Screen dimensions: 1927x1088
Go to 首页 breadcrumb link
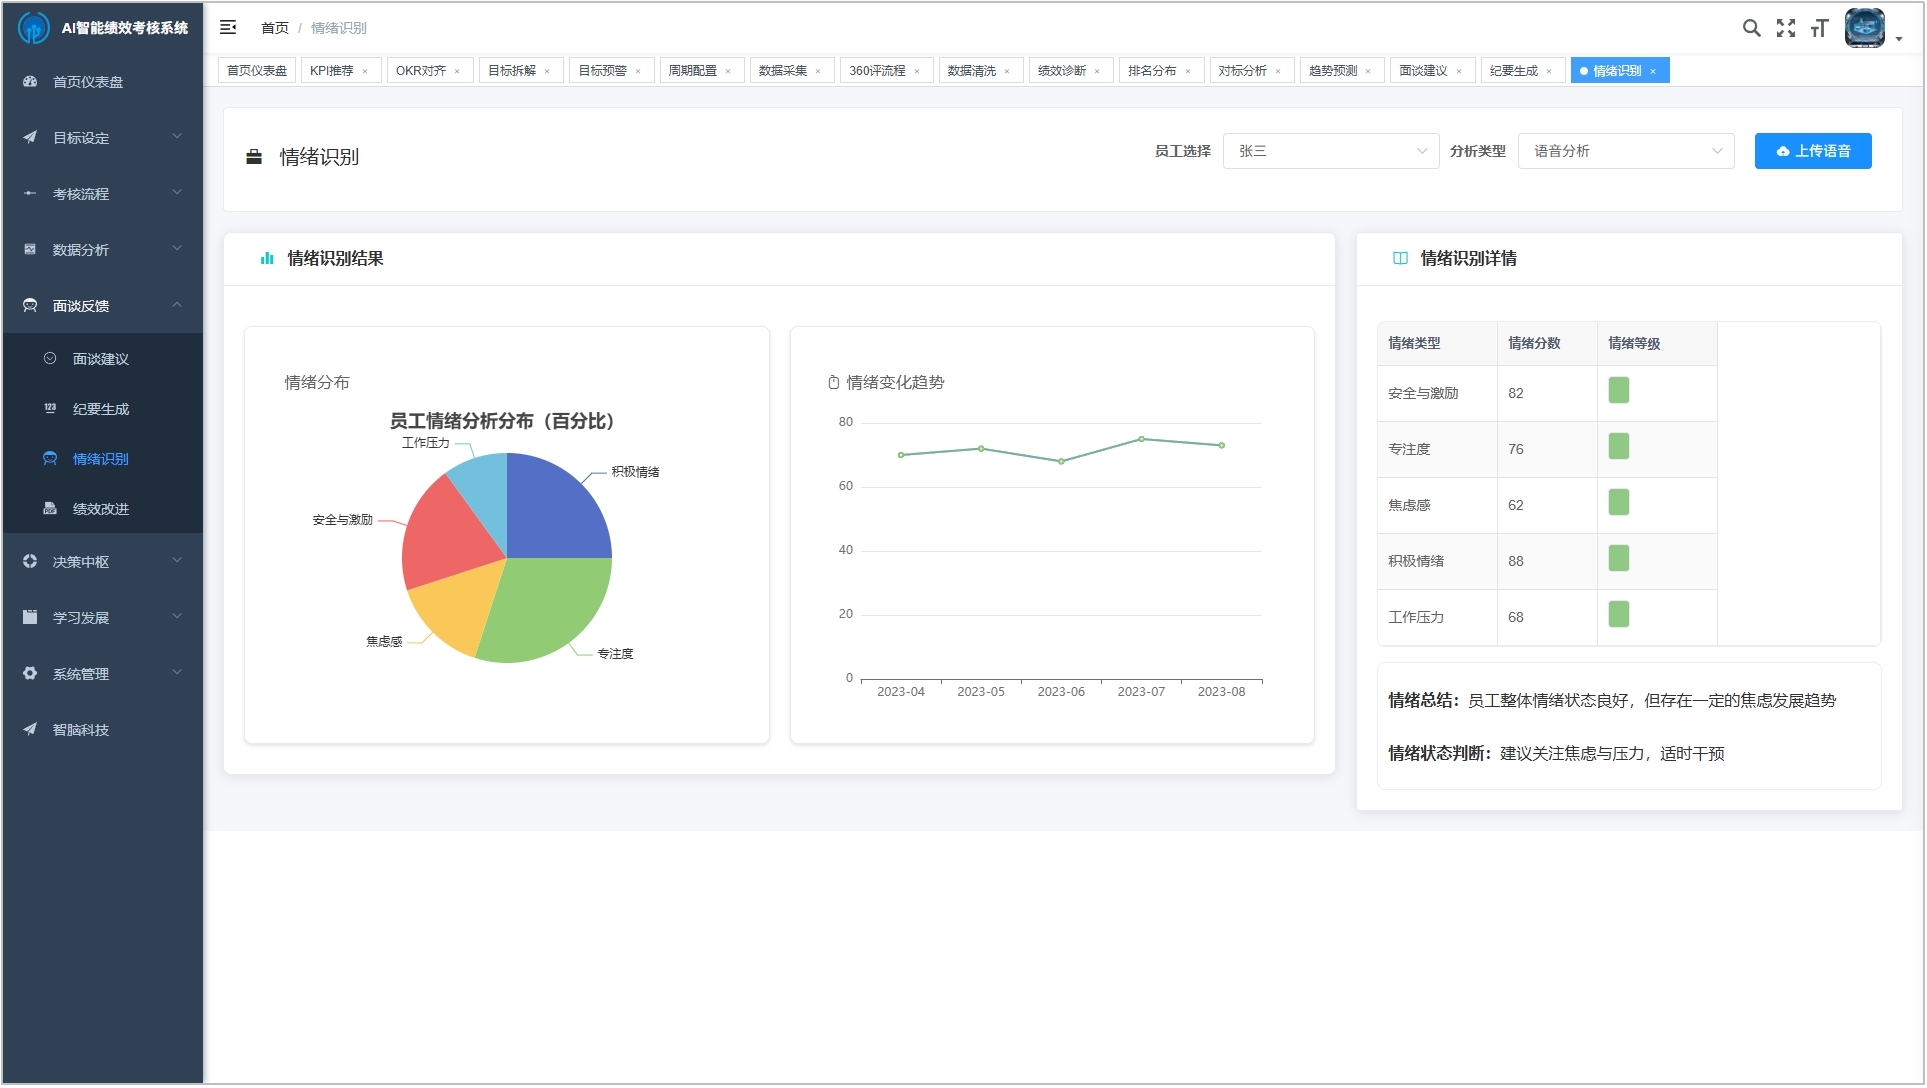[274, 28]
